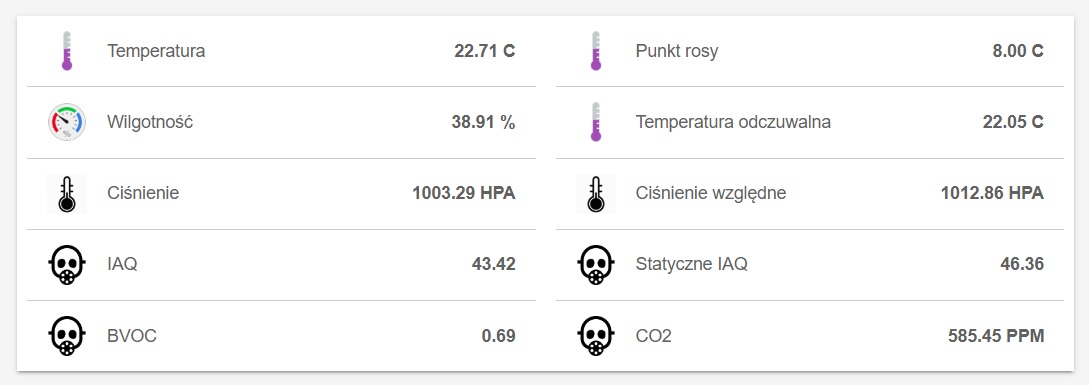This screenshot has height=385, width=1089.
Task: Click the thermometer icon beside Punkt rosy
Action: (595, 51)
